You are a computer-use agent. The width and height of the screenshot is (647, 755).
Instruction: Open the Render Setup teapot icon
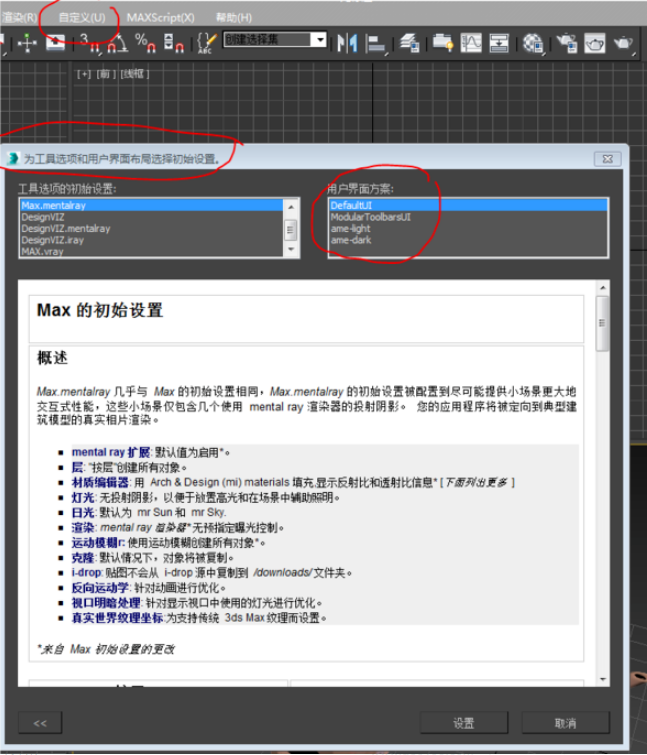tap(567, 43)
